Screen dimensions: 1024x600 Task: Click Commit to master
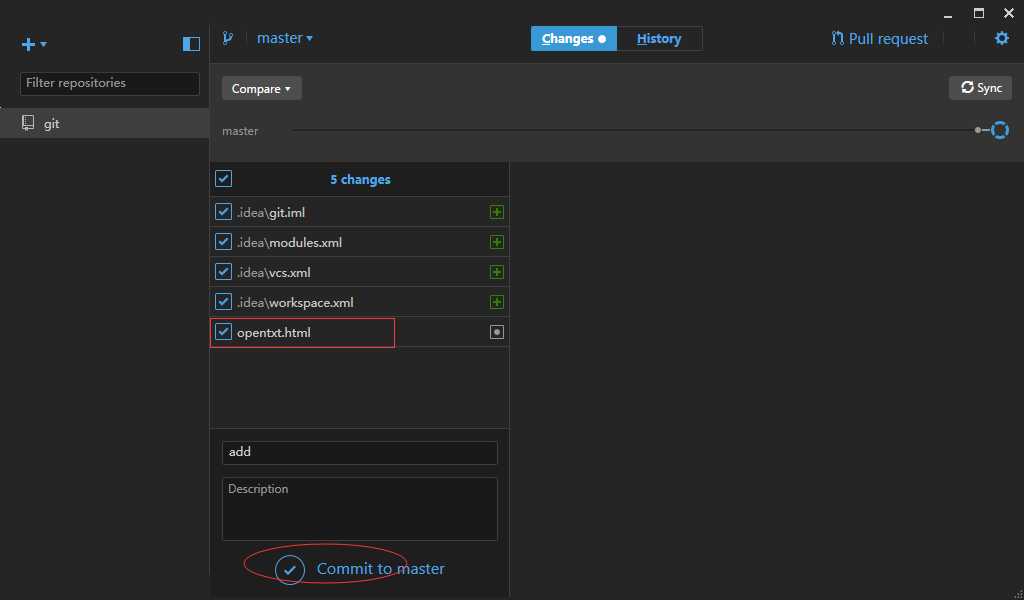pos(359,569)
